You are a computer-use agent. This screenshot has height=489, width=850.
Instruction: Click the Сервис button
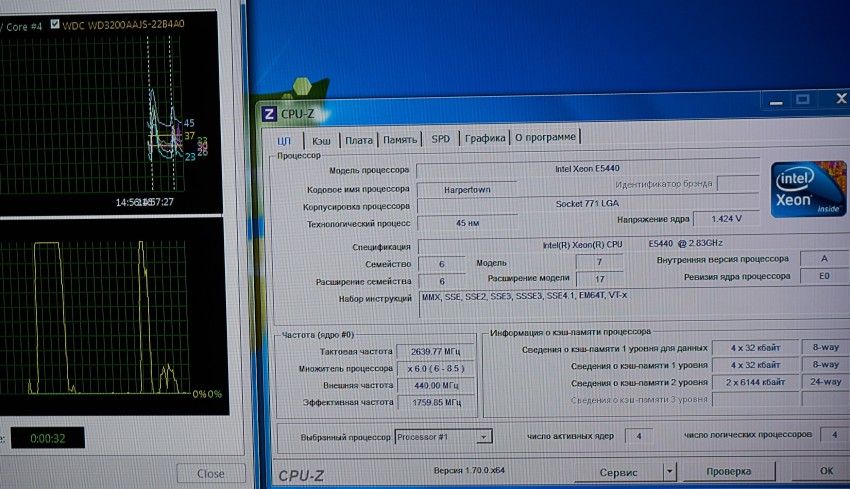[618, 470]
